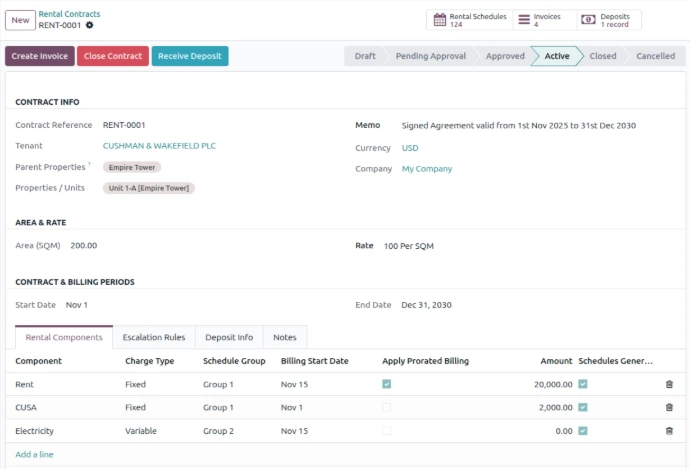Toggle Schedules Generated checkbox for Electricity
This screenshot has height=469, width=690.
tap(583, 431)
